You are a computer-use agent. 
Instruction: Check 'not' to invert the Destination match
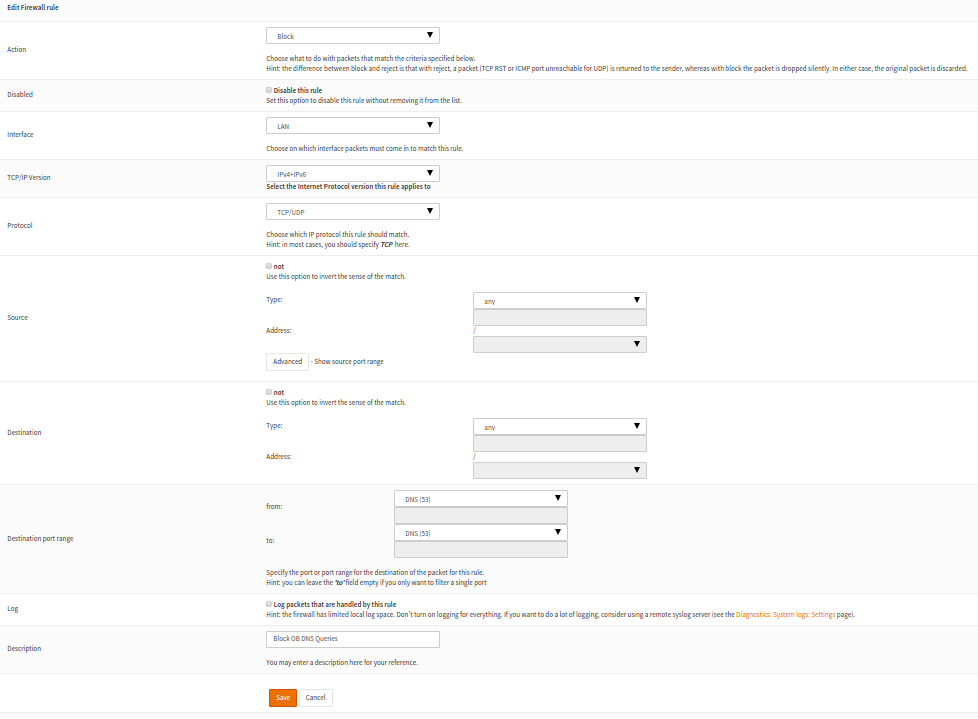click(268, 391)
